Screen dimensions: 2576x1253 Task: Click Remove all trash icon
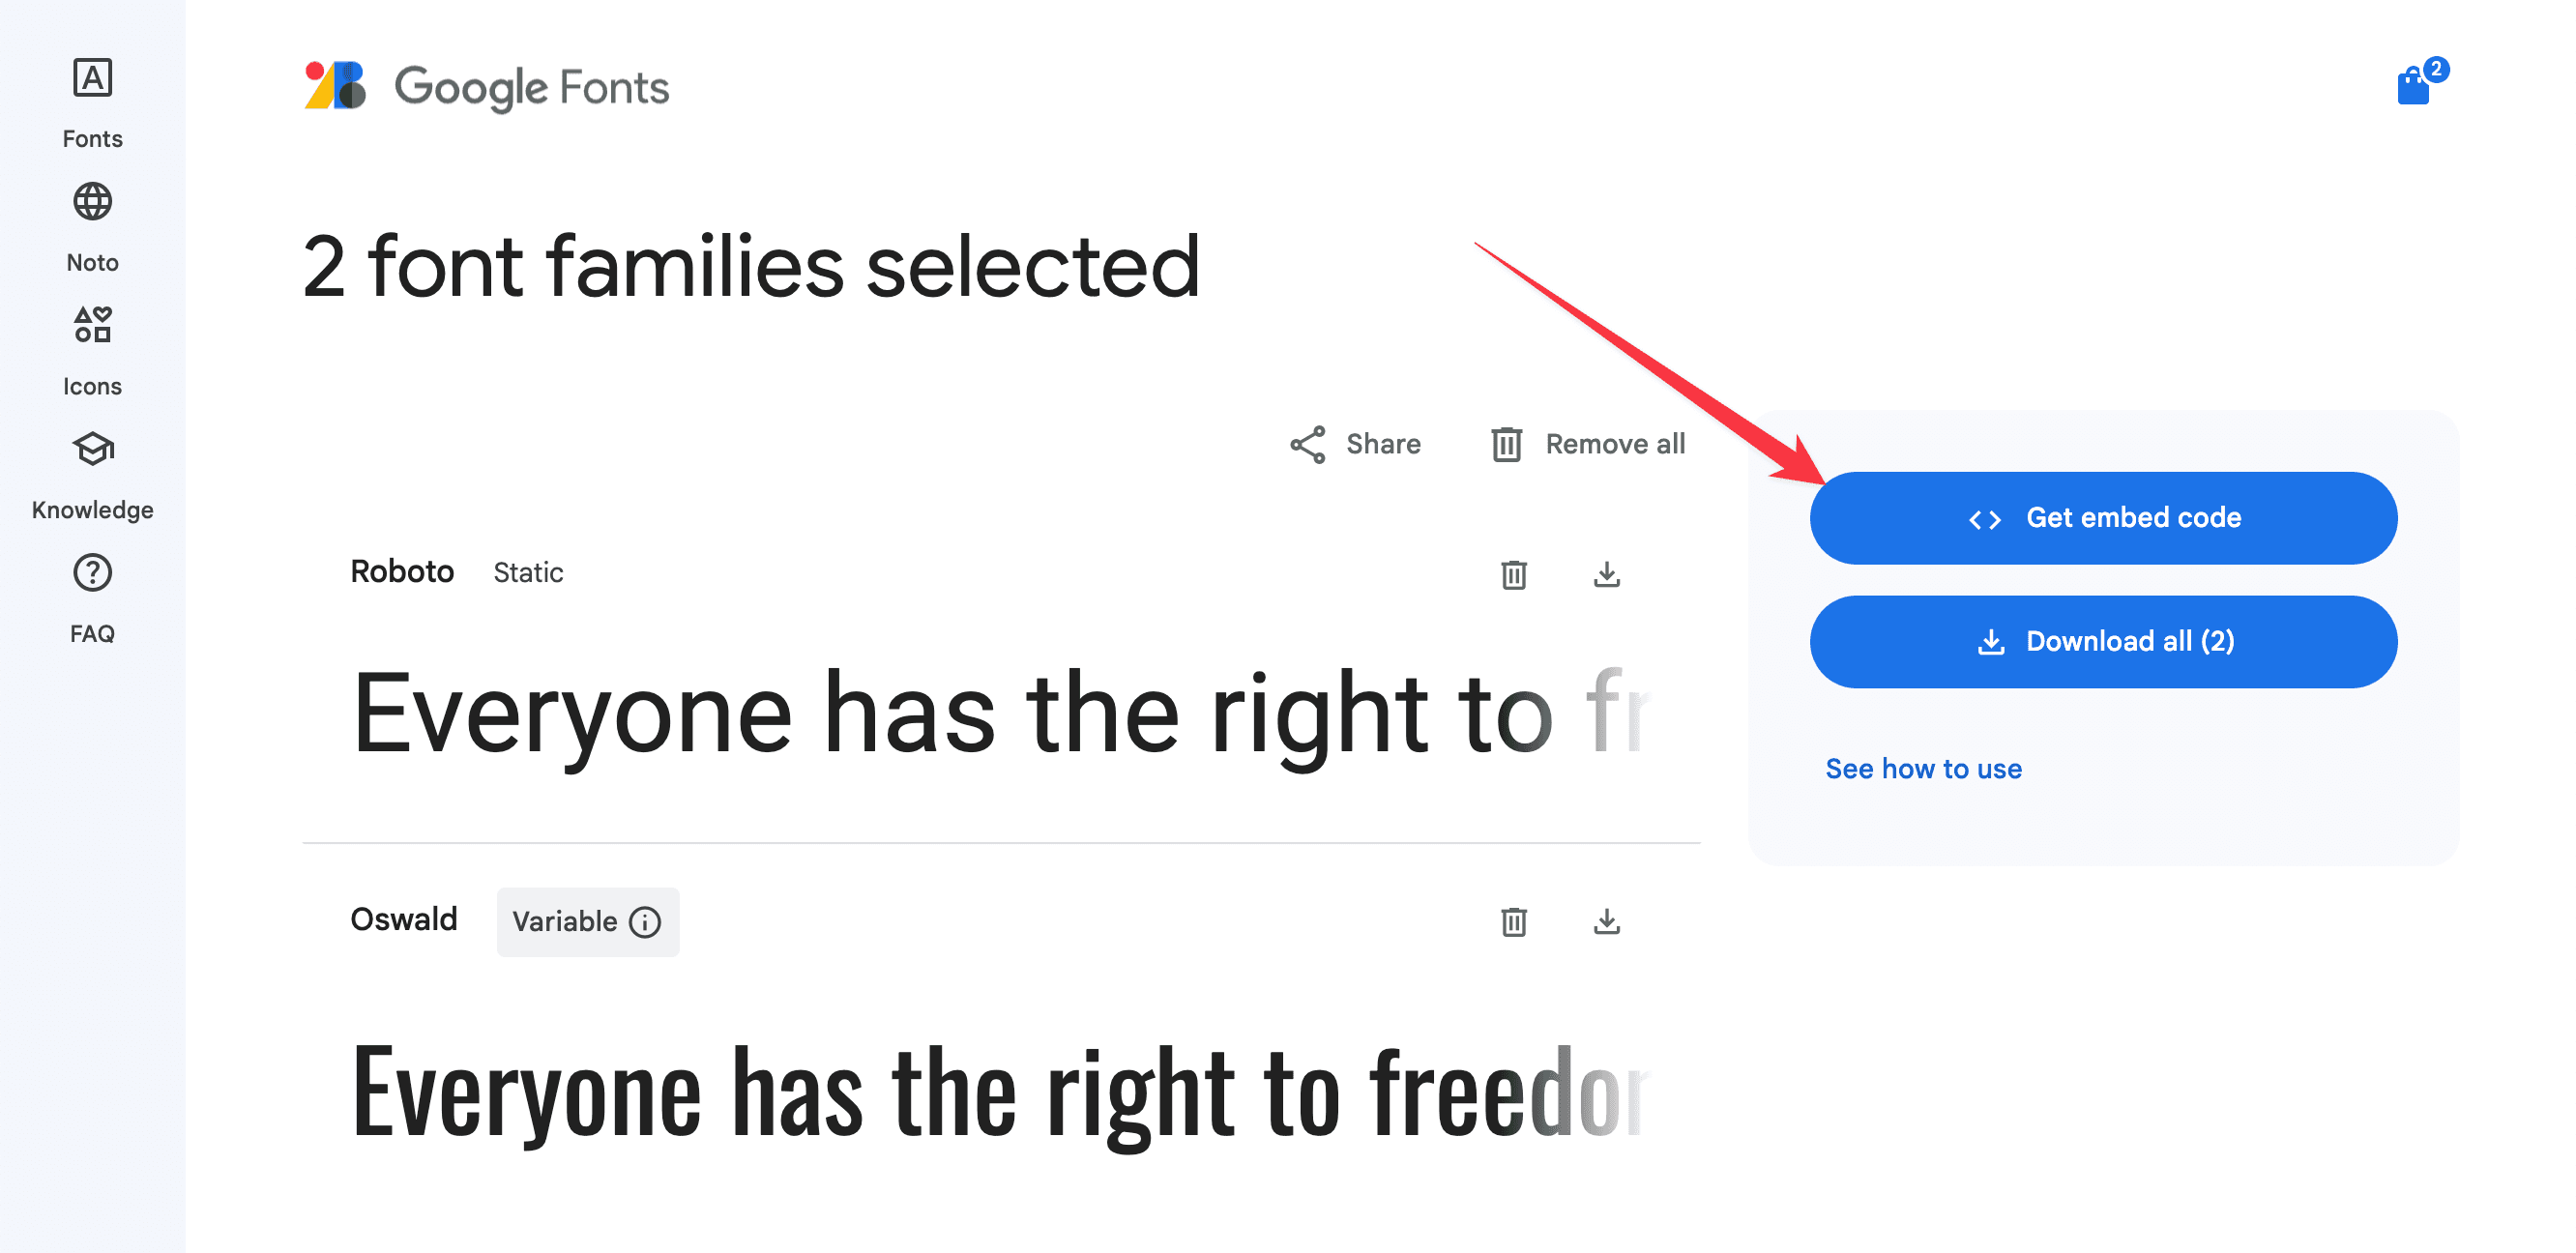[1504, 444]
